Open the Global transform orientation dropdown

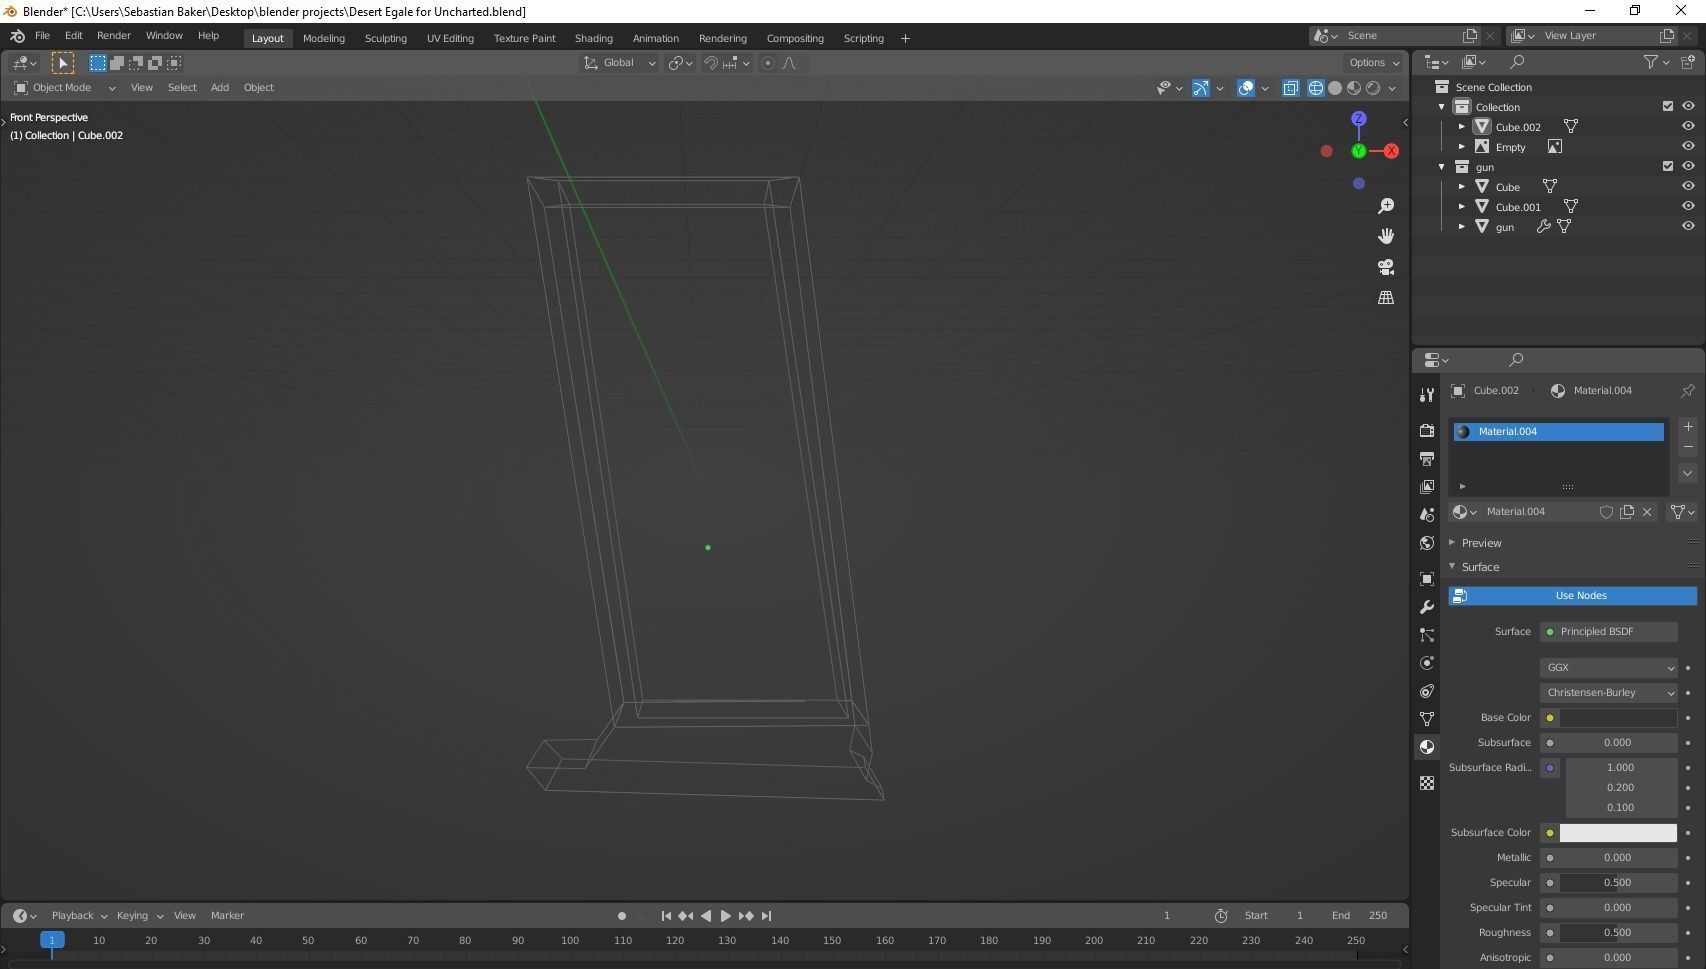coord(619,63)
